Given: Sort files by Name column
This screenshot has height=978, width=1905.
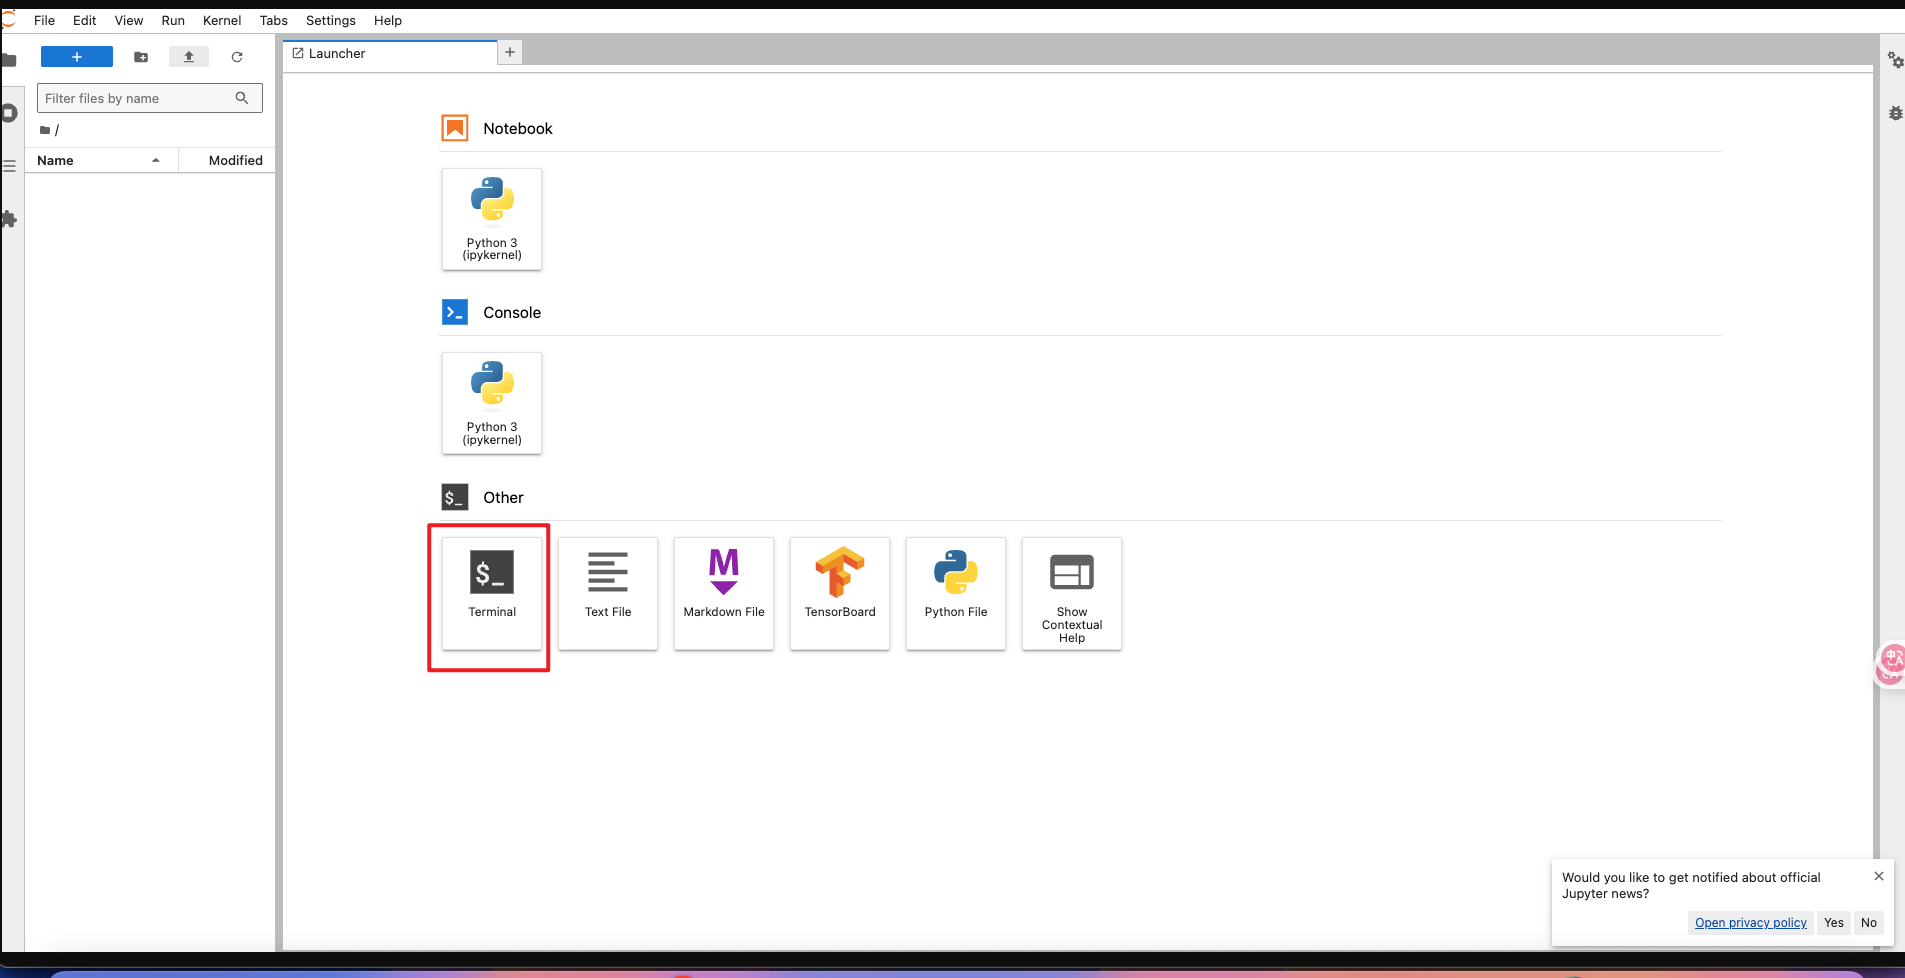Looking at the screenshot, I should point(101,160).
